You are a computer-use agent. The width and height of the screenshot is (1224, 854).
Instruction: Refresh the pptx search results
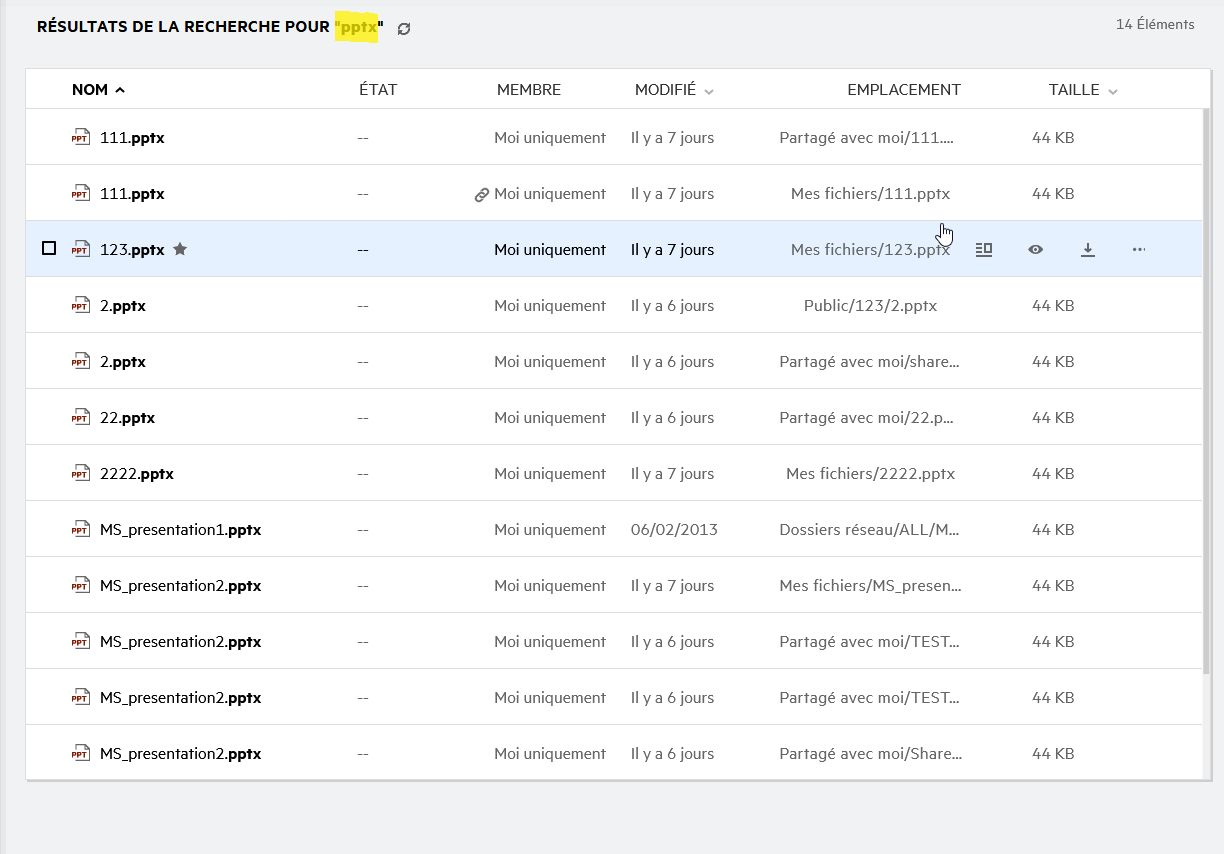(x=404, y=29)
